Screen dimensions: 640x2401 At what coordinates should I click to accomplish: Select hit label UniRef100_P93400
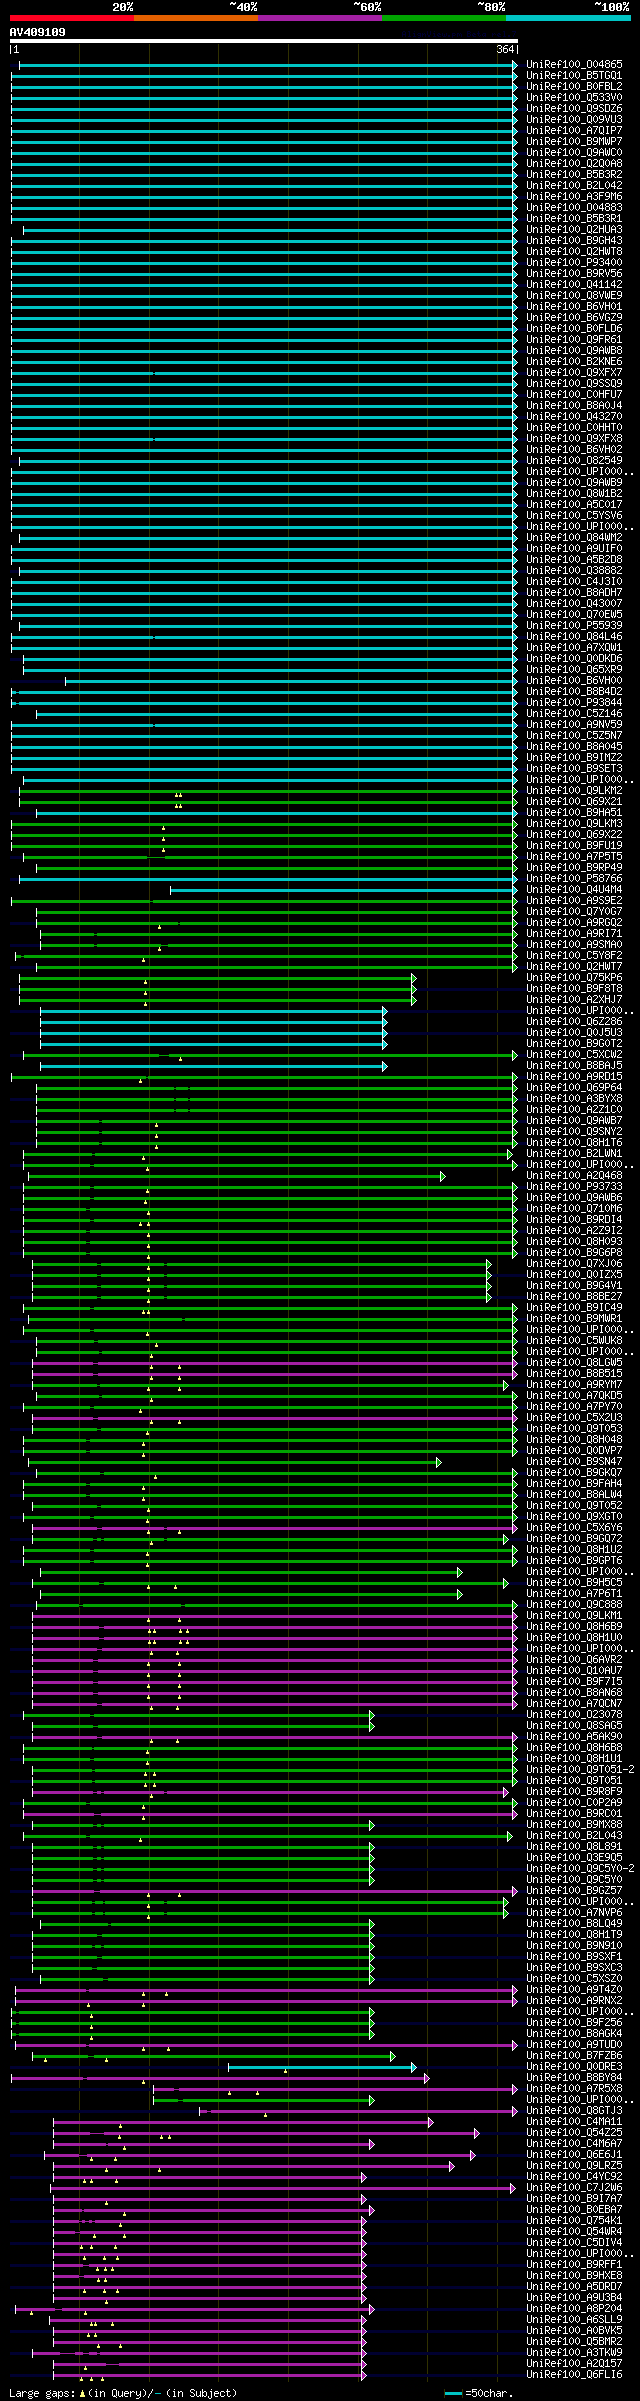tap(574, 263)
